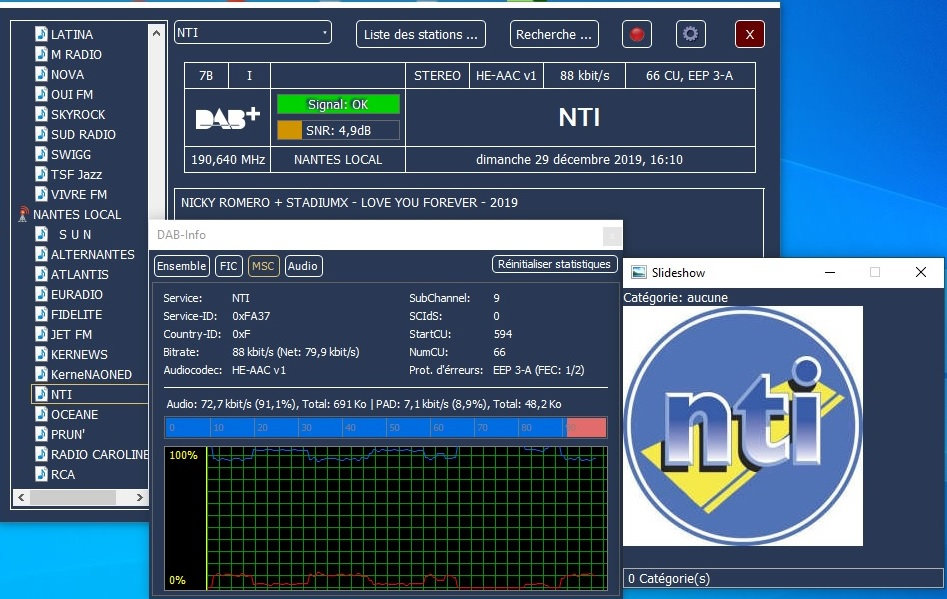Viewport: 947px width, 599px height.
Task: Open the Liste des stations dialog
Action: click(x=420, y=34)
